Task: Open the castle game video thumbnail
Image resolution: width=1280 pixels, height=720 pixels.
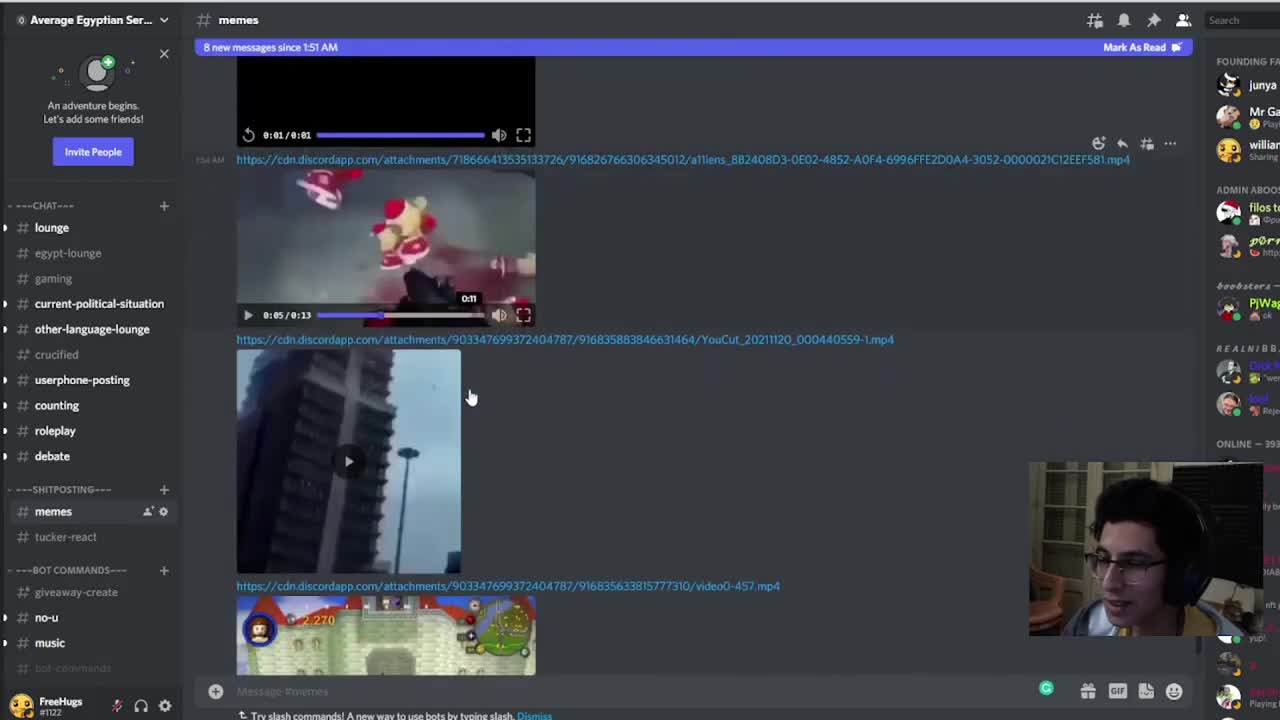Action: [386, 636]
